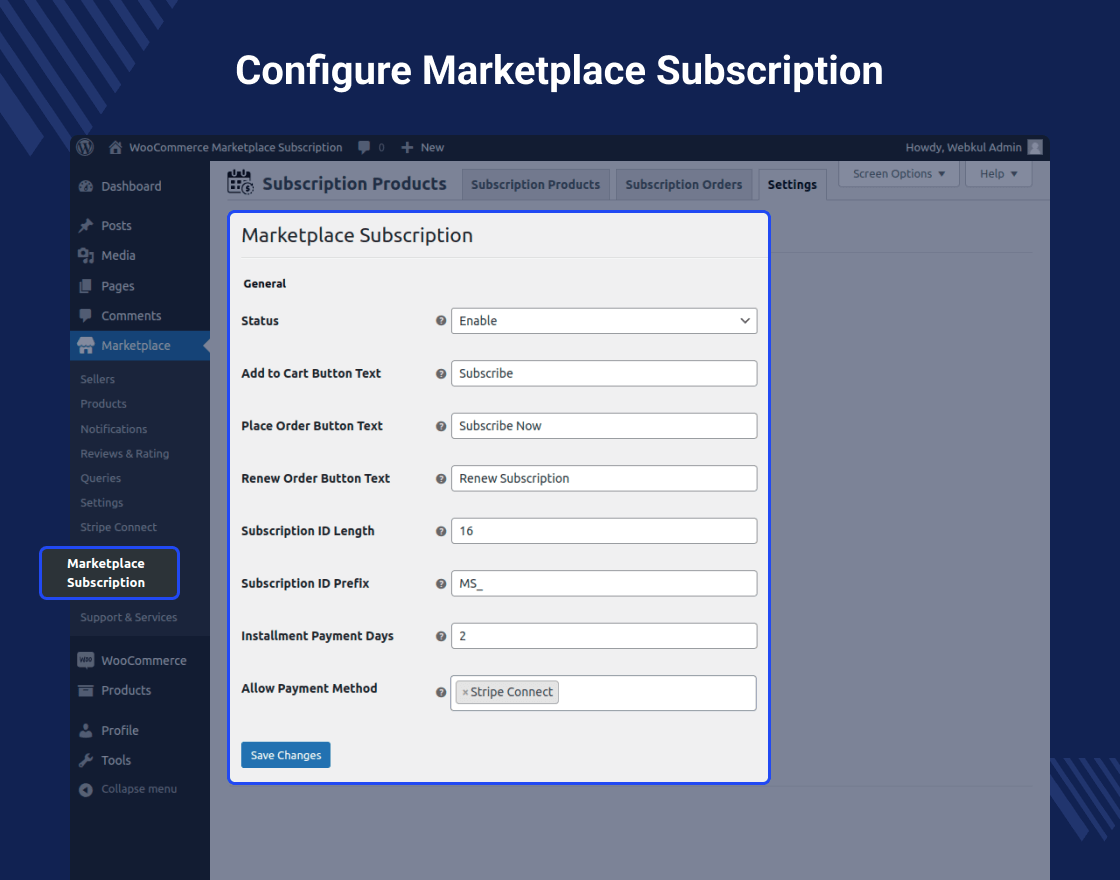
Task: Open Webkul Admin avatar icon
Action: click(1034, 147)
